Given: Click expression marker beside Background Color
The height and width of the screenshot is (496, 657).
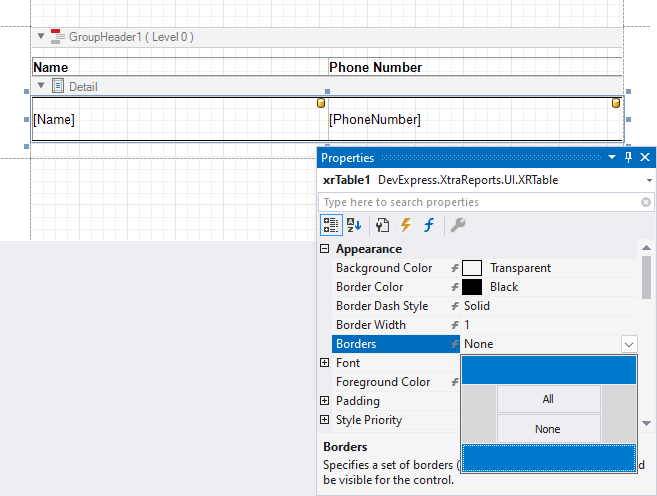Looking at the screenshot, I should (455, 268).
